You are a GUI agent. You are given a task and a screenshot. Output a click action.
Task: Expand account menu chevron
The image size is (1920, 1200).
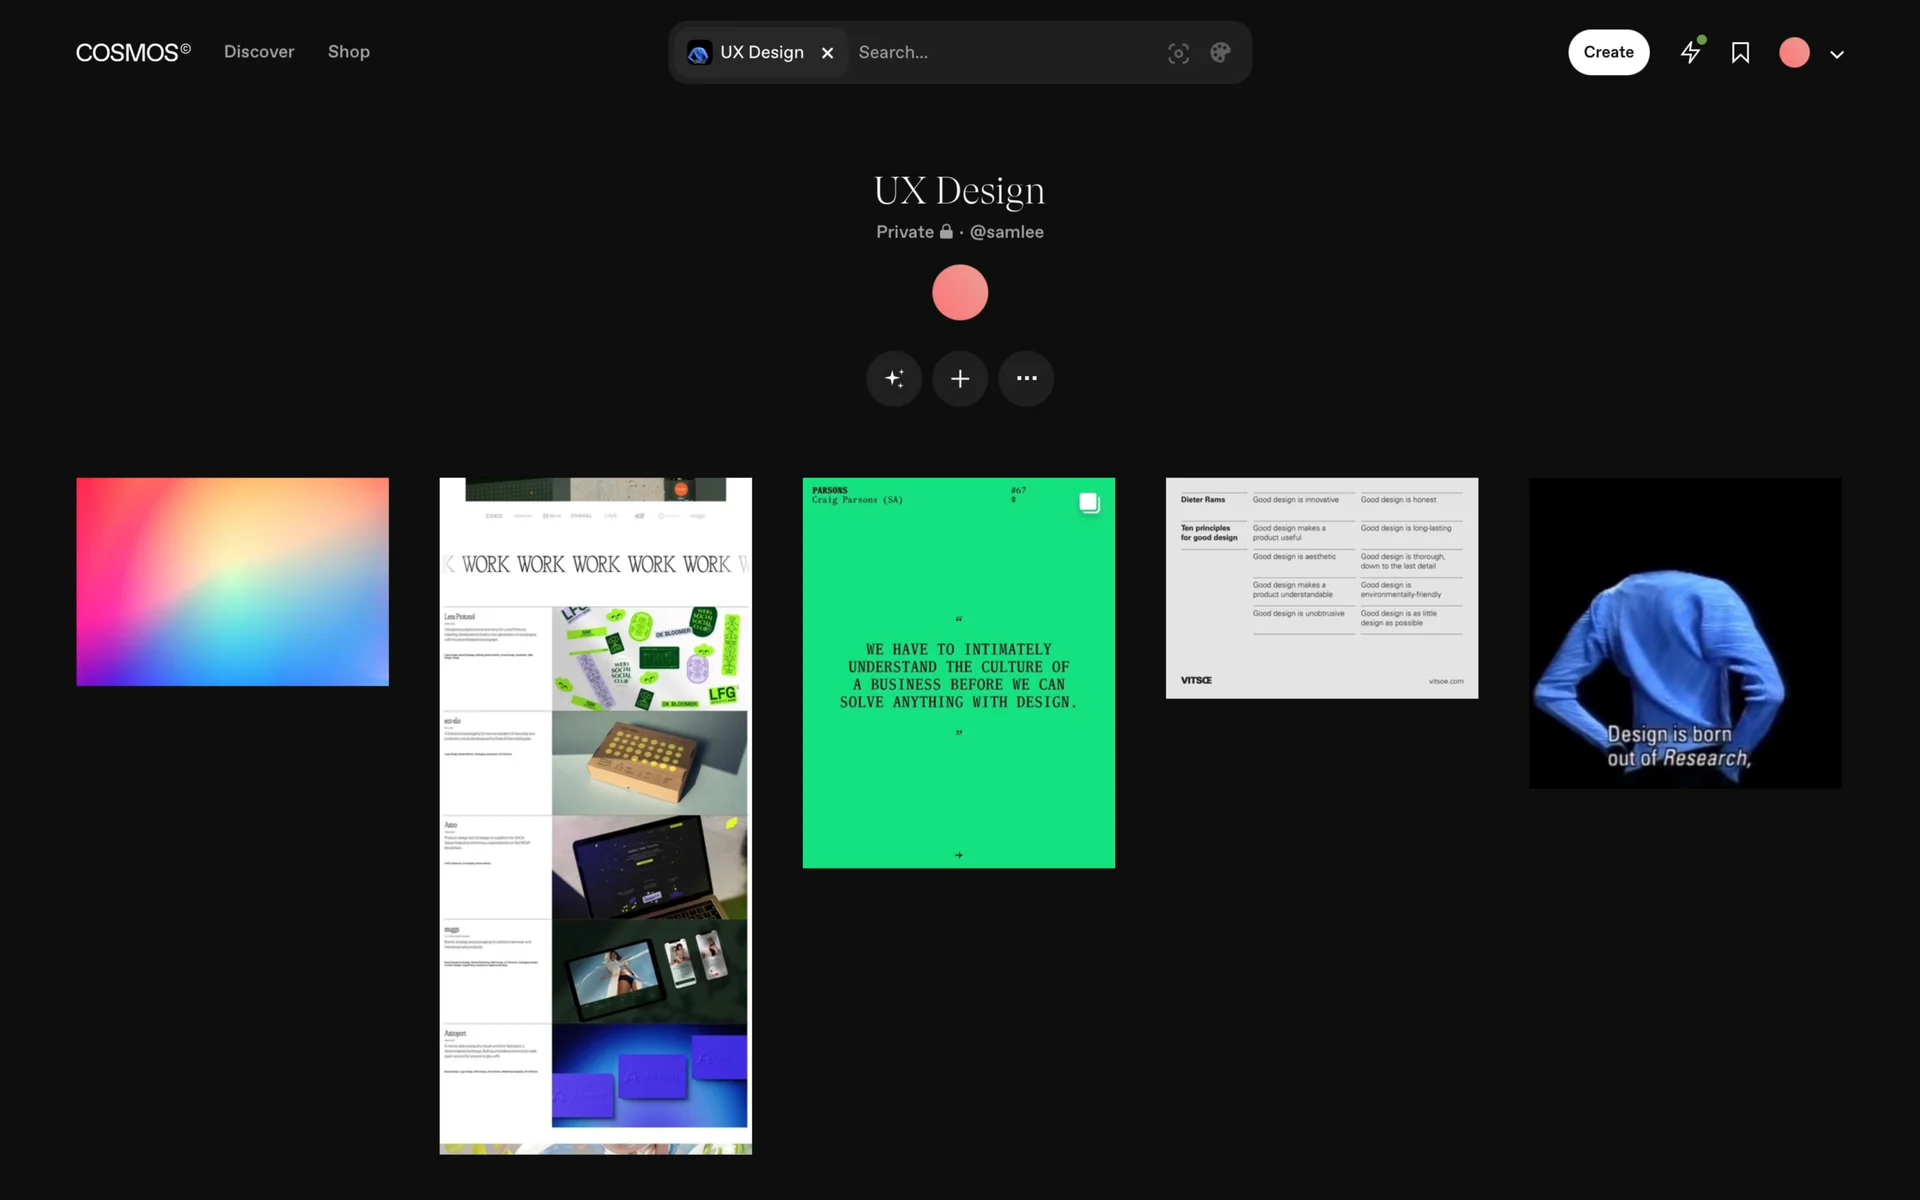[1837, 55]
